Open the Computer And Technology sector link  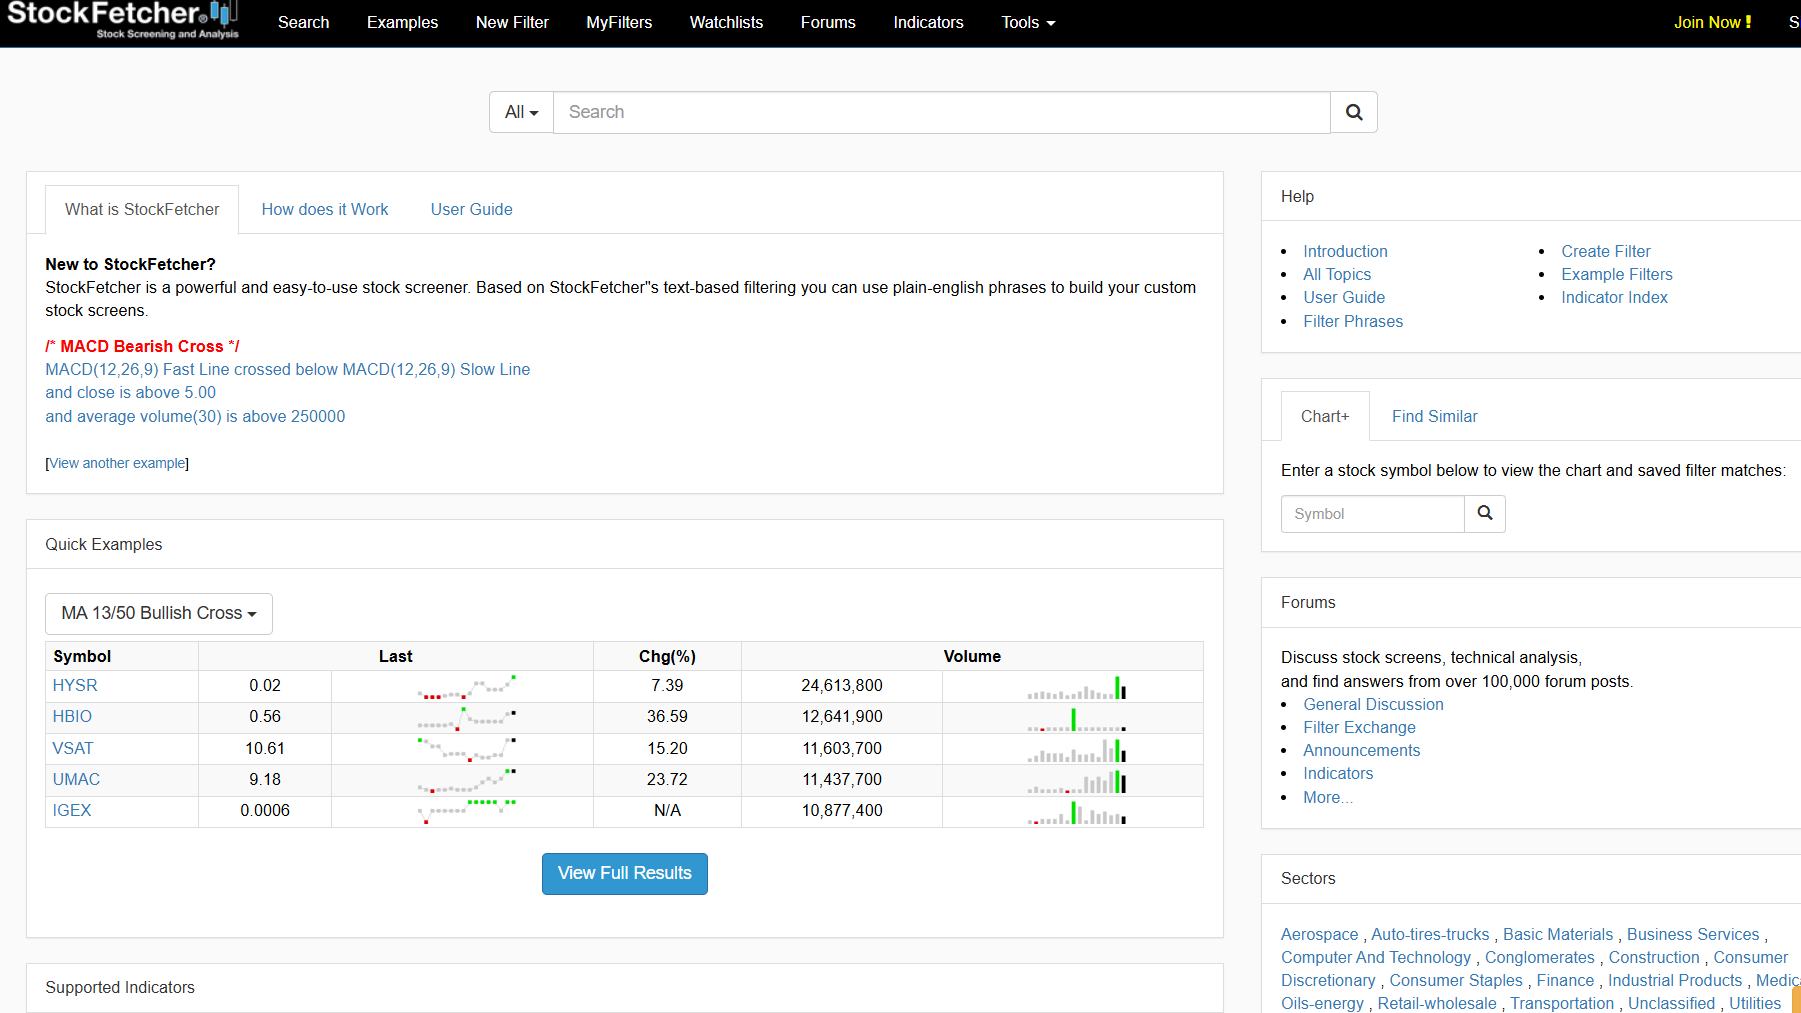point(1376,957)
